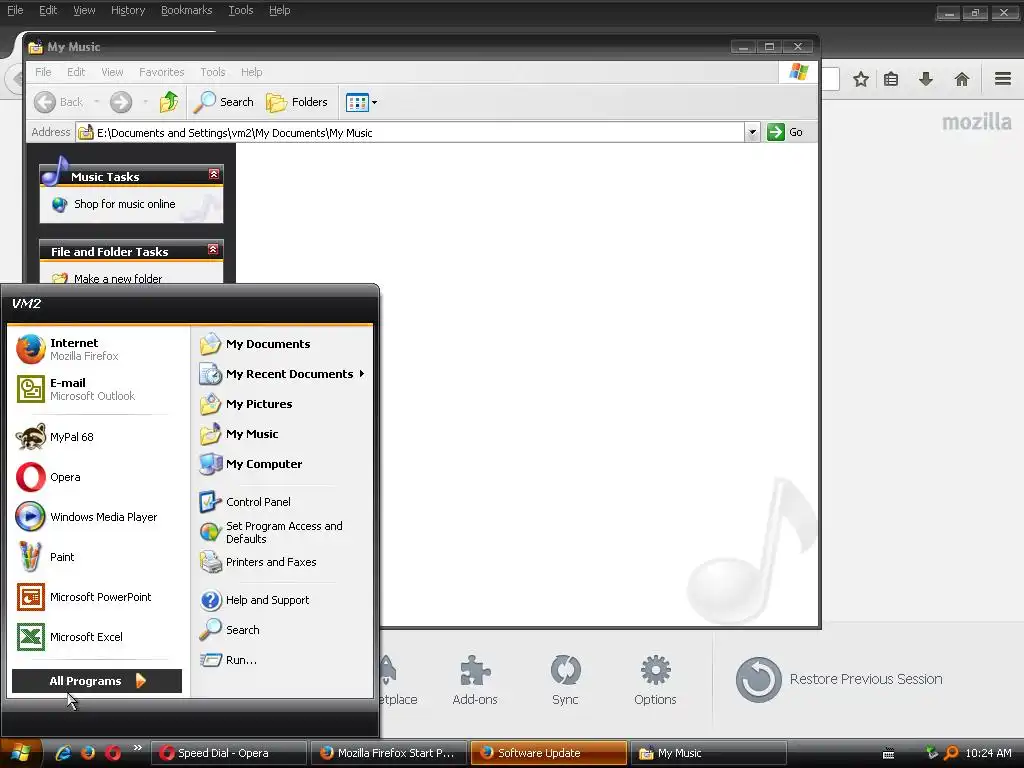Open Firefox History menu
The width and height of the screenshot is (1024, 768).
128,10
